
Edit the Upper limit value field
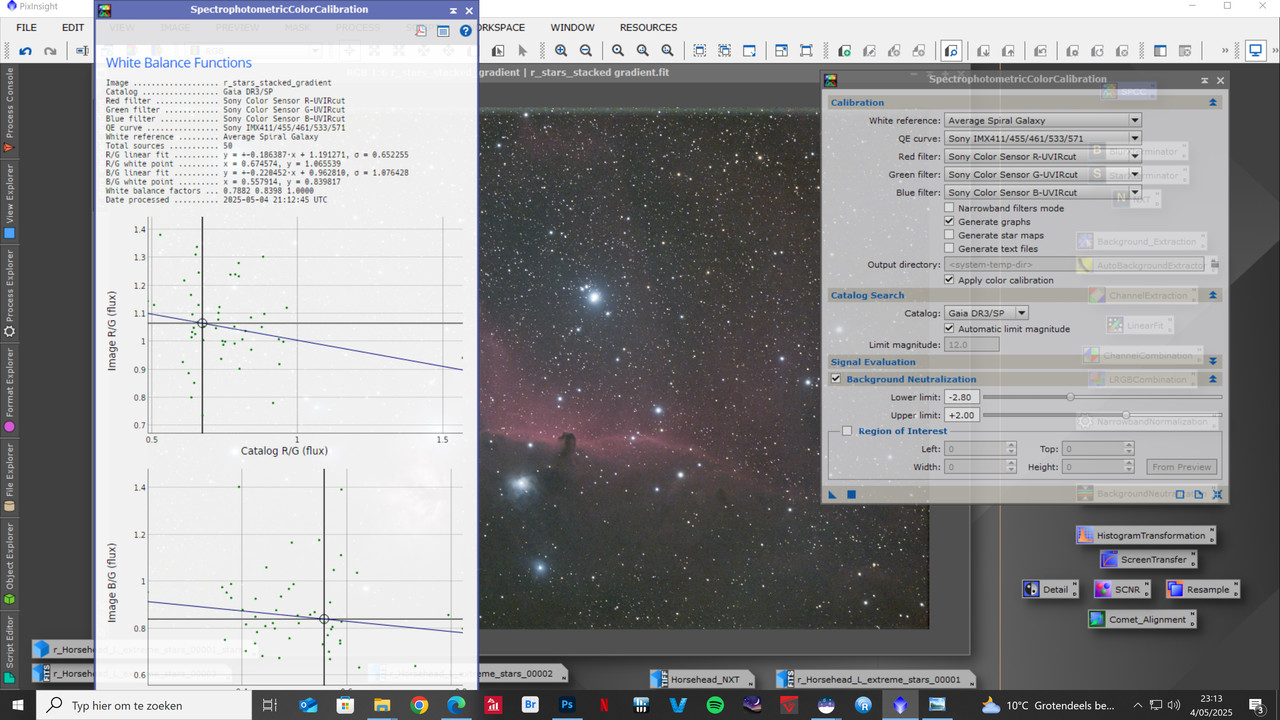tap(960, 414)
